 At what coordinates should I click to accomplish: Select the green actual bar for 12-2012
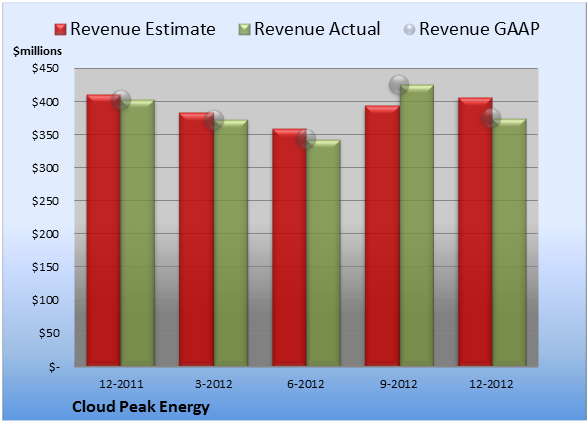pos(510,242)
